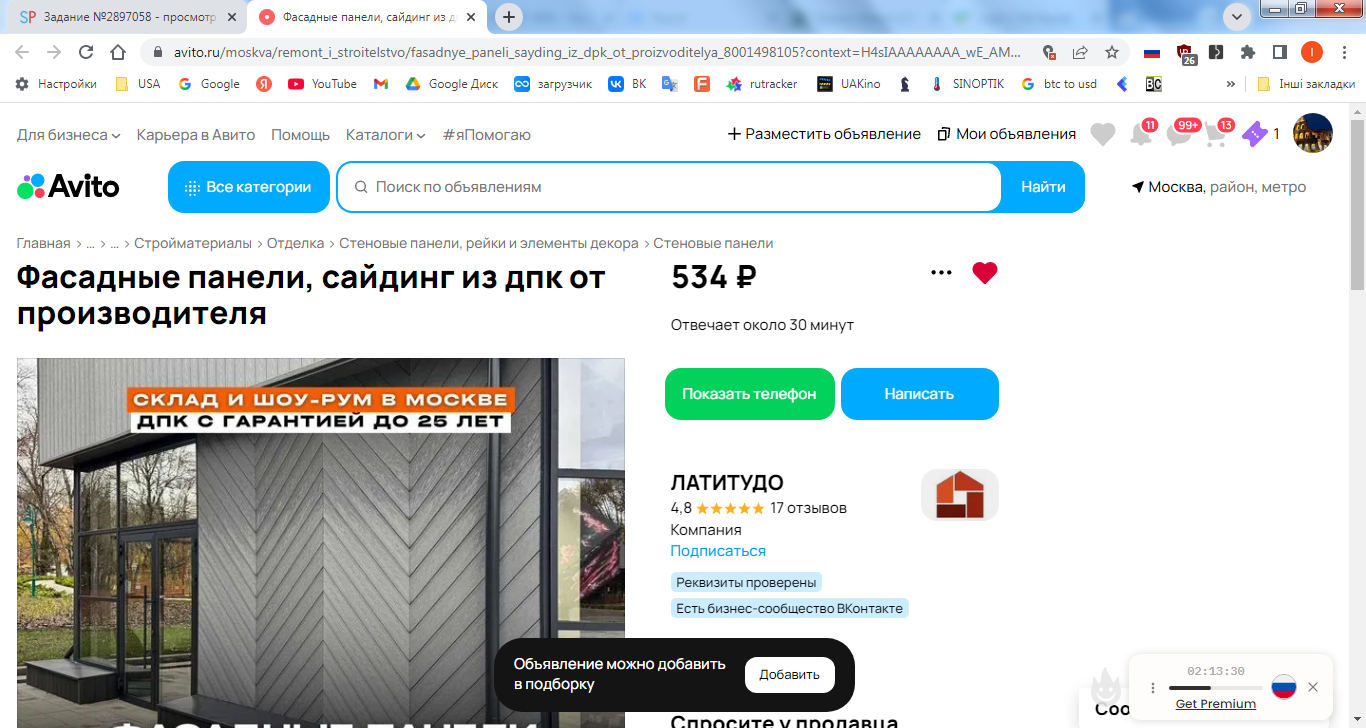Open favorites via gray heart icon
Viewport: 1366px width, 728px height.
(1103, 134)
